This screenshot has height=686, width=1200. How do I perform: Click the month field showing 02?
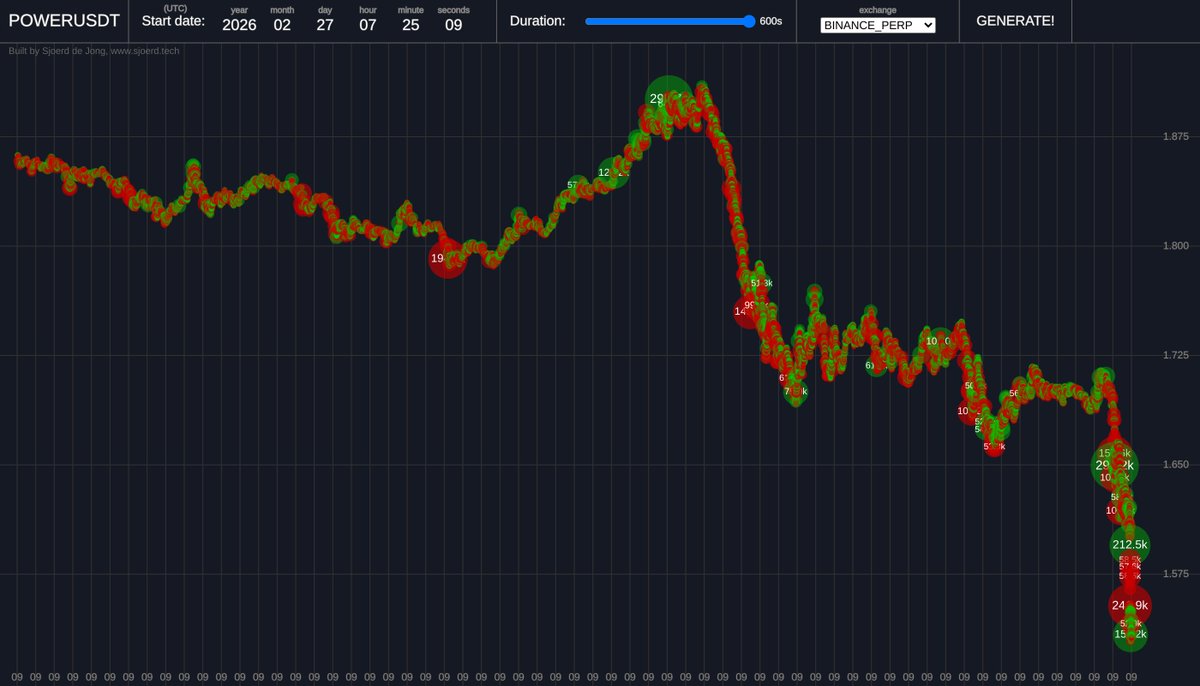coord(282,25)
